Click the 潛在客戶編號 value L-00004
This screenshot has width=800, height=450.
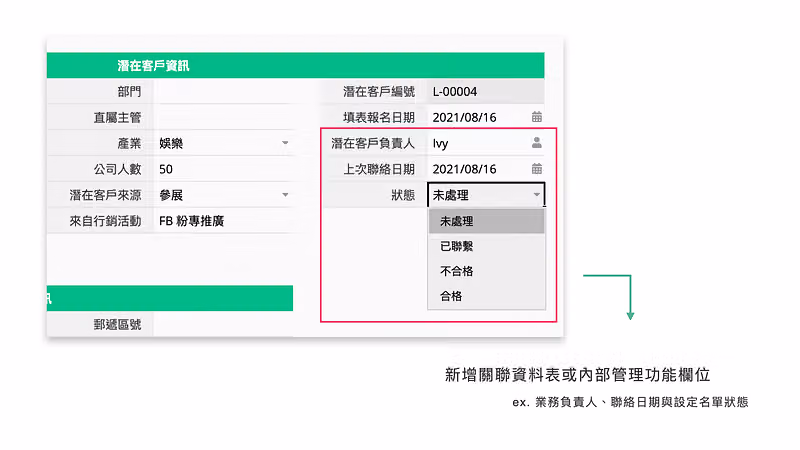(x=455, y=92)
